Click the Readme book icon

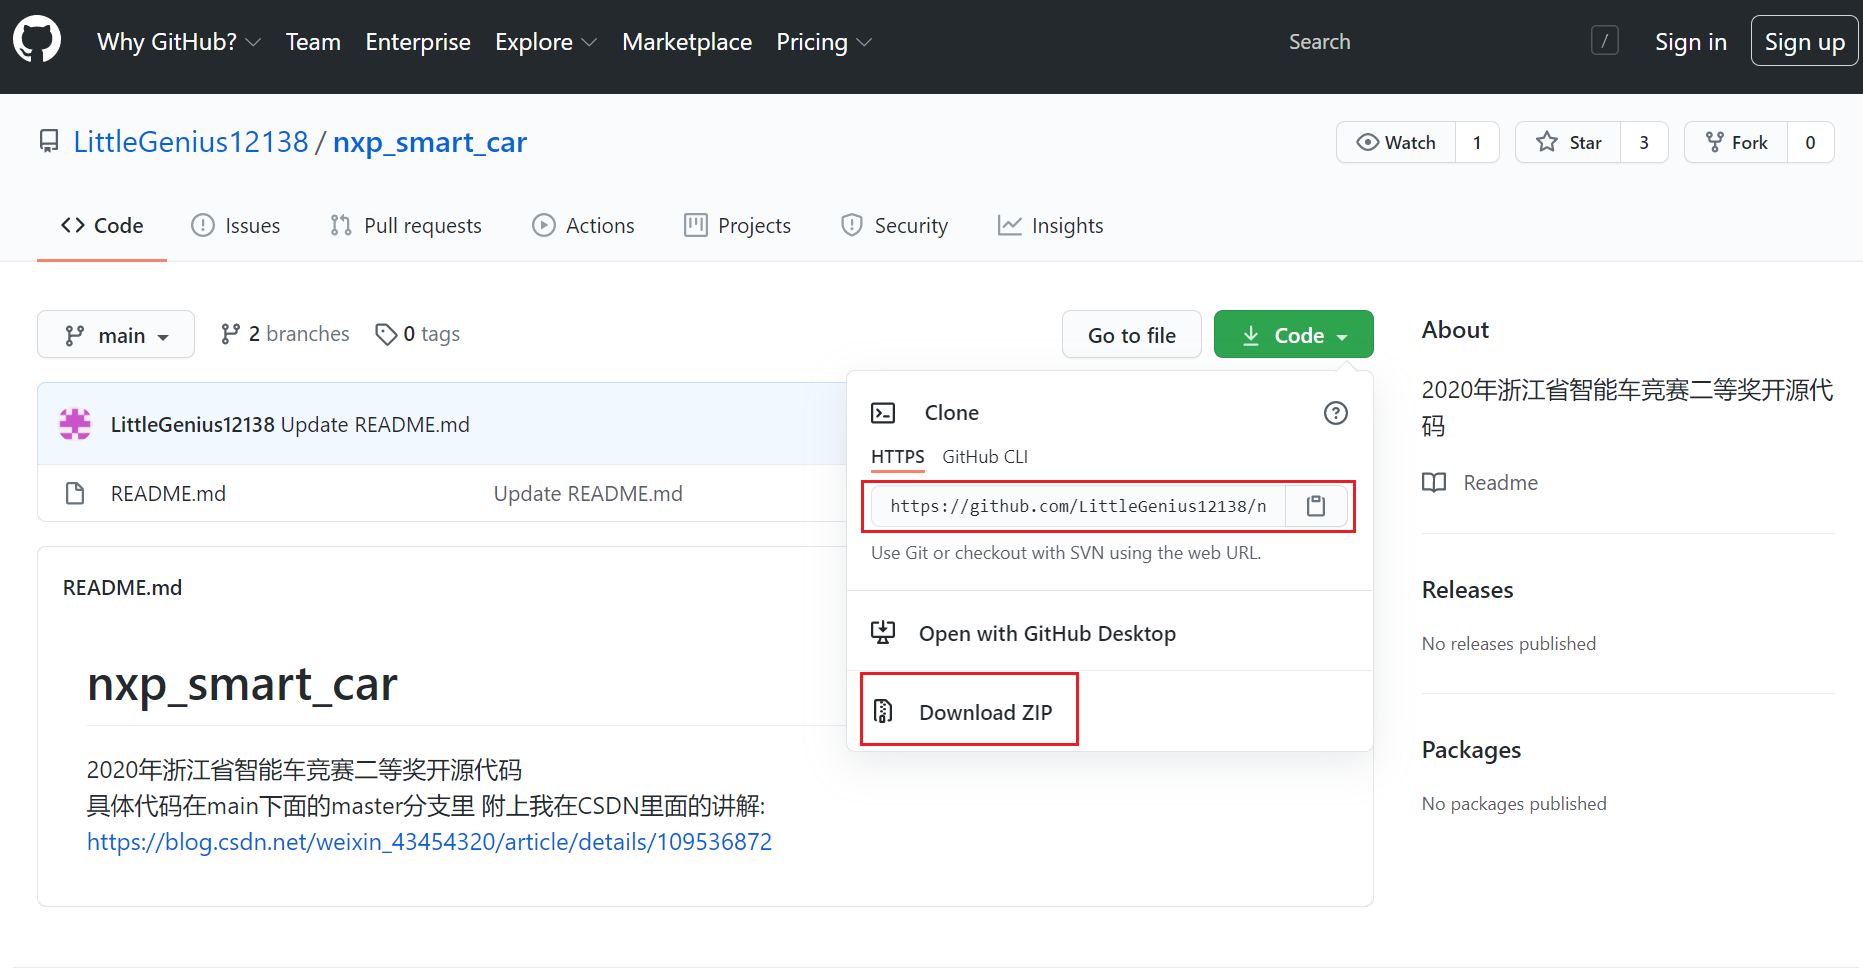[1434, 482]
